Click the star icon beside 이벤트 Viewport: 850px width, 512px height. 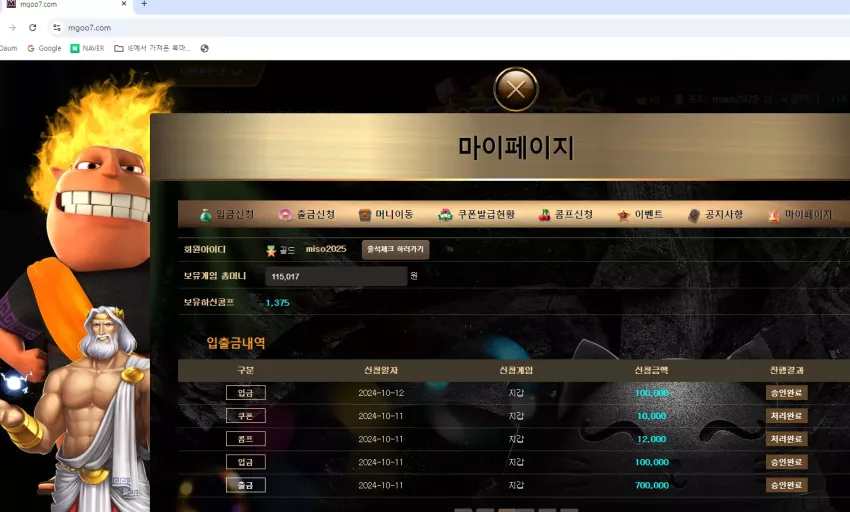[x=623, y=216]
